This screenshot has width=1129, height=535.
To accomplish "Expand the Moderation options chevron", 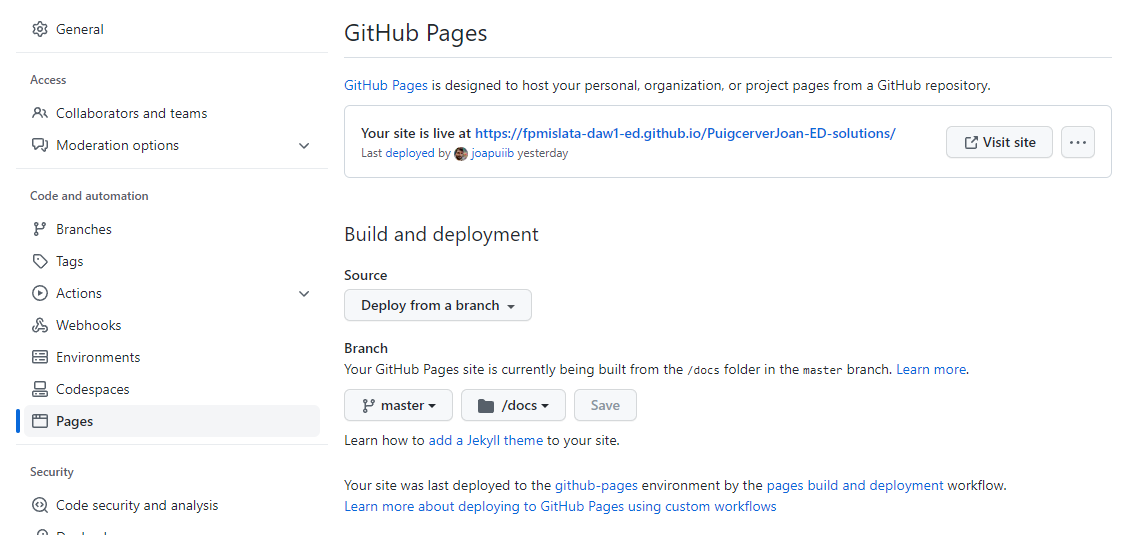I will pyautogui.click(x=304, y=145).
